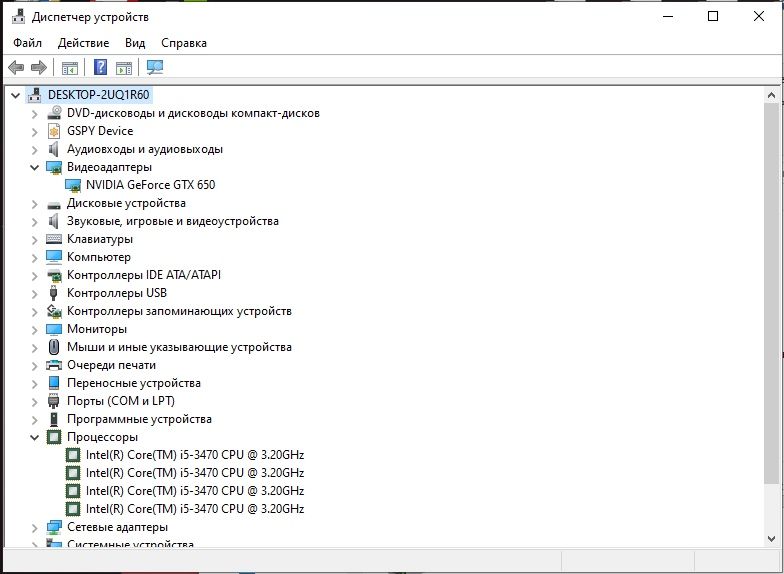
Task: Click the Компьютер monitor icon
Action: (x=54, y=256)
